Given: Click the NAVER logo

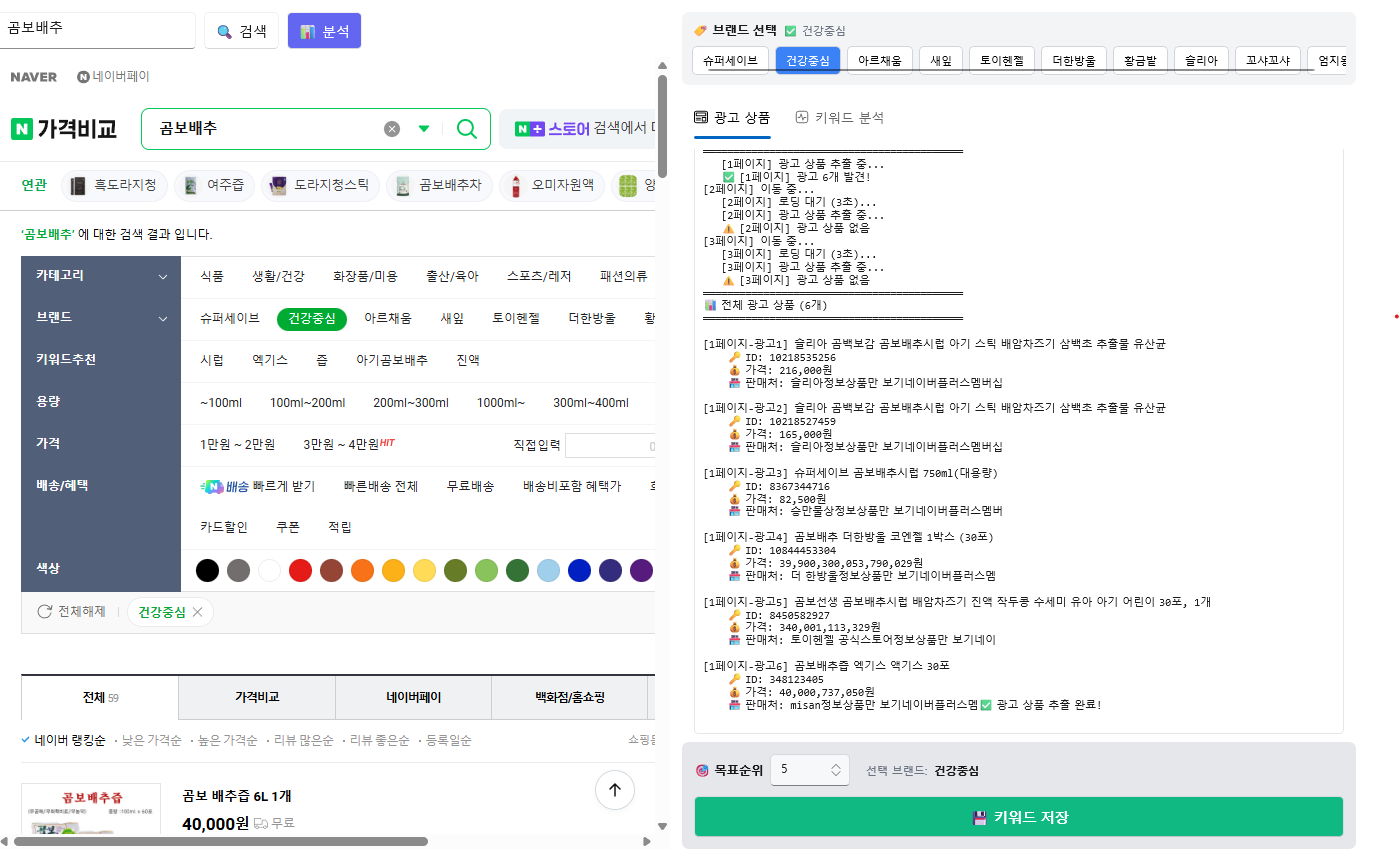Looking at the screenshot, I should coord(33,76).
